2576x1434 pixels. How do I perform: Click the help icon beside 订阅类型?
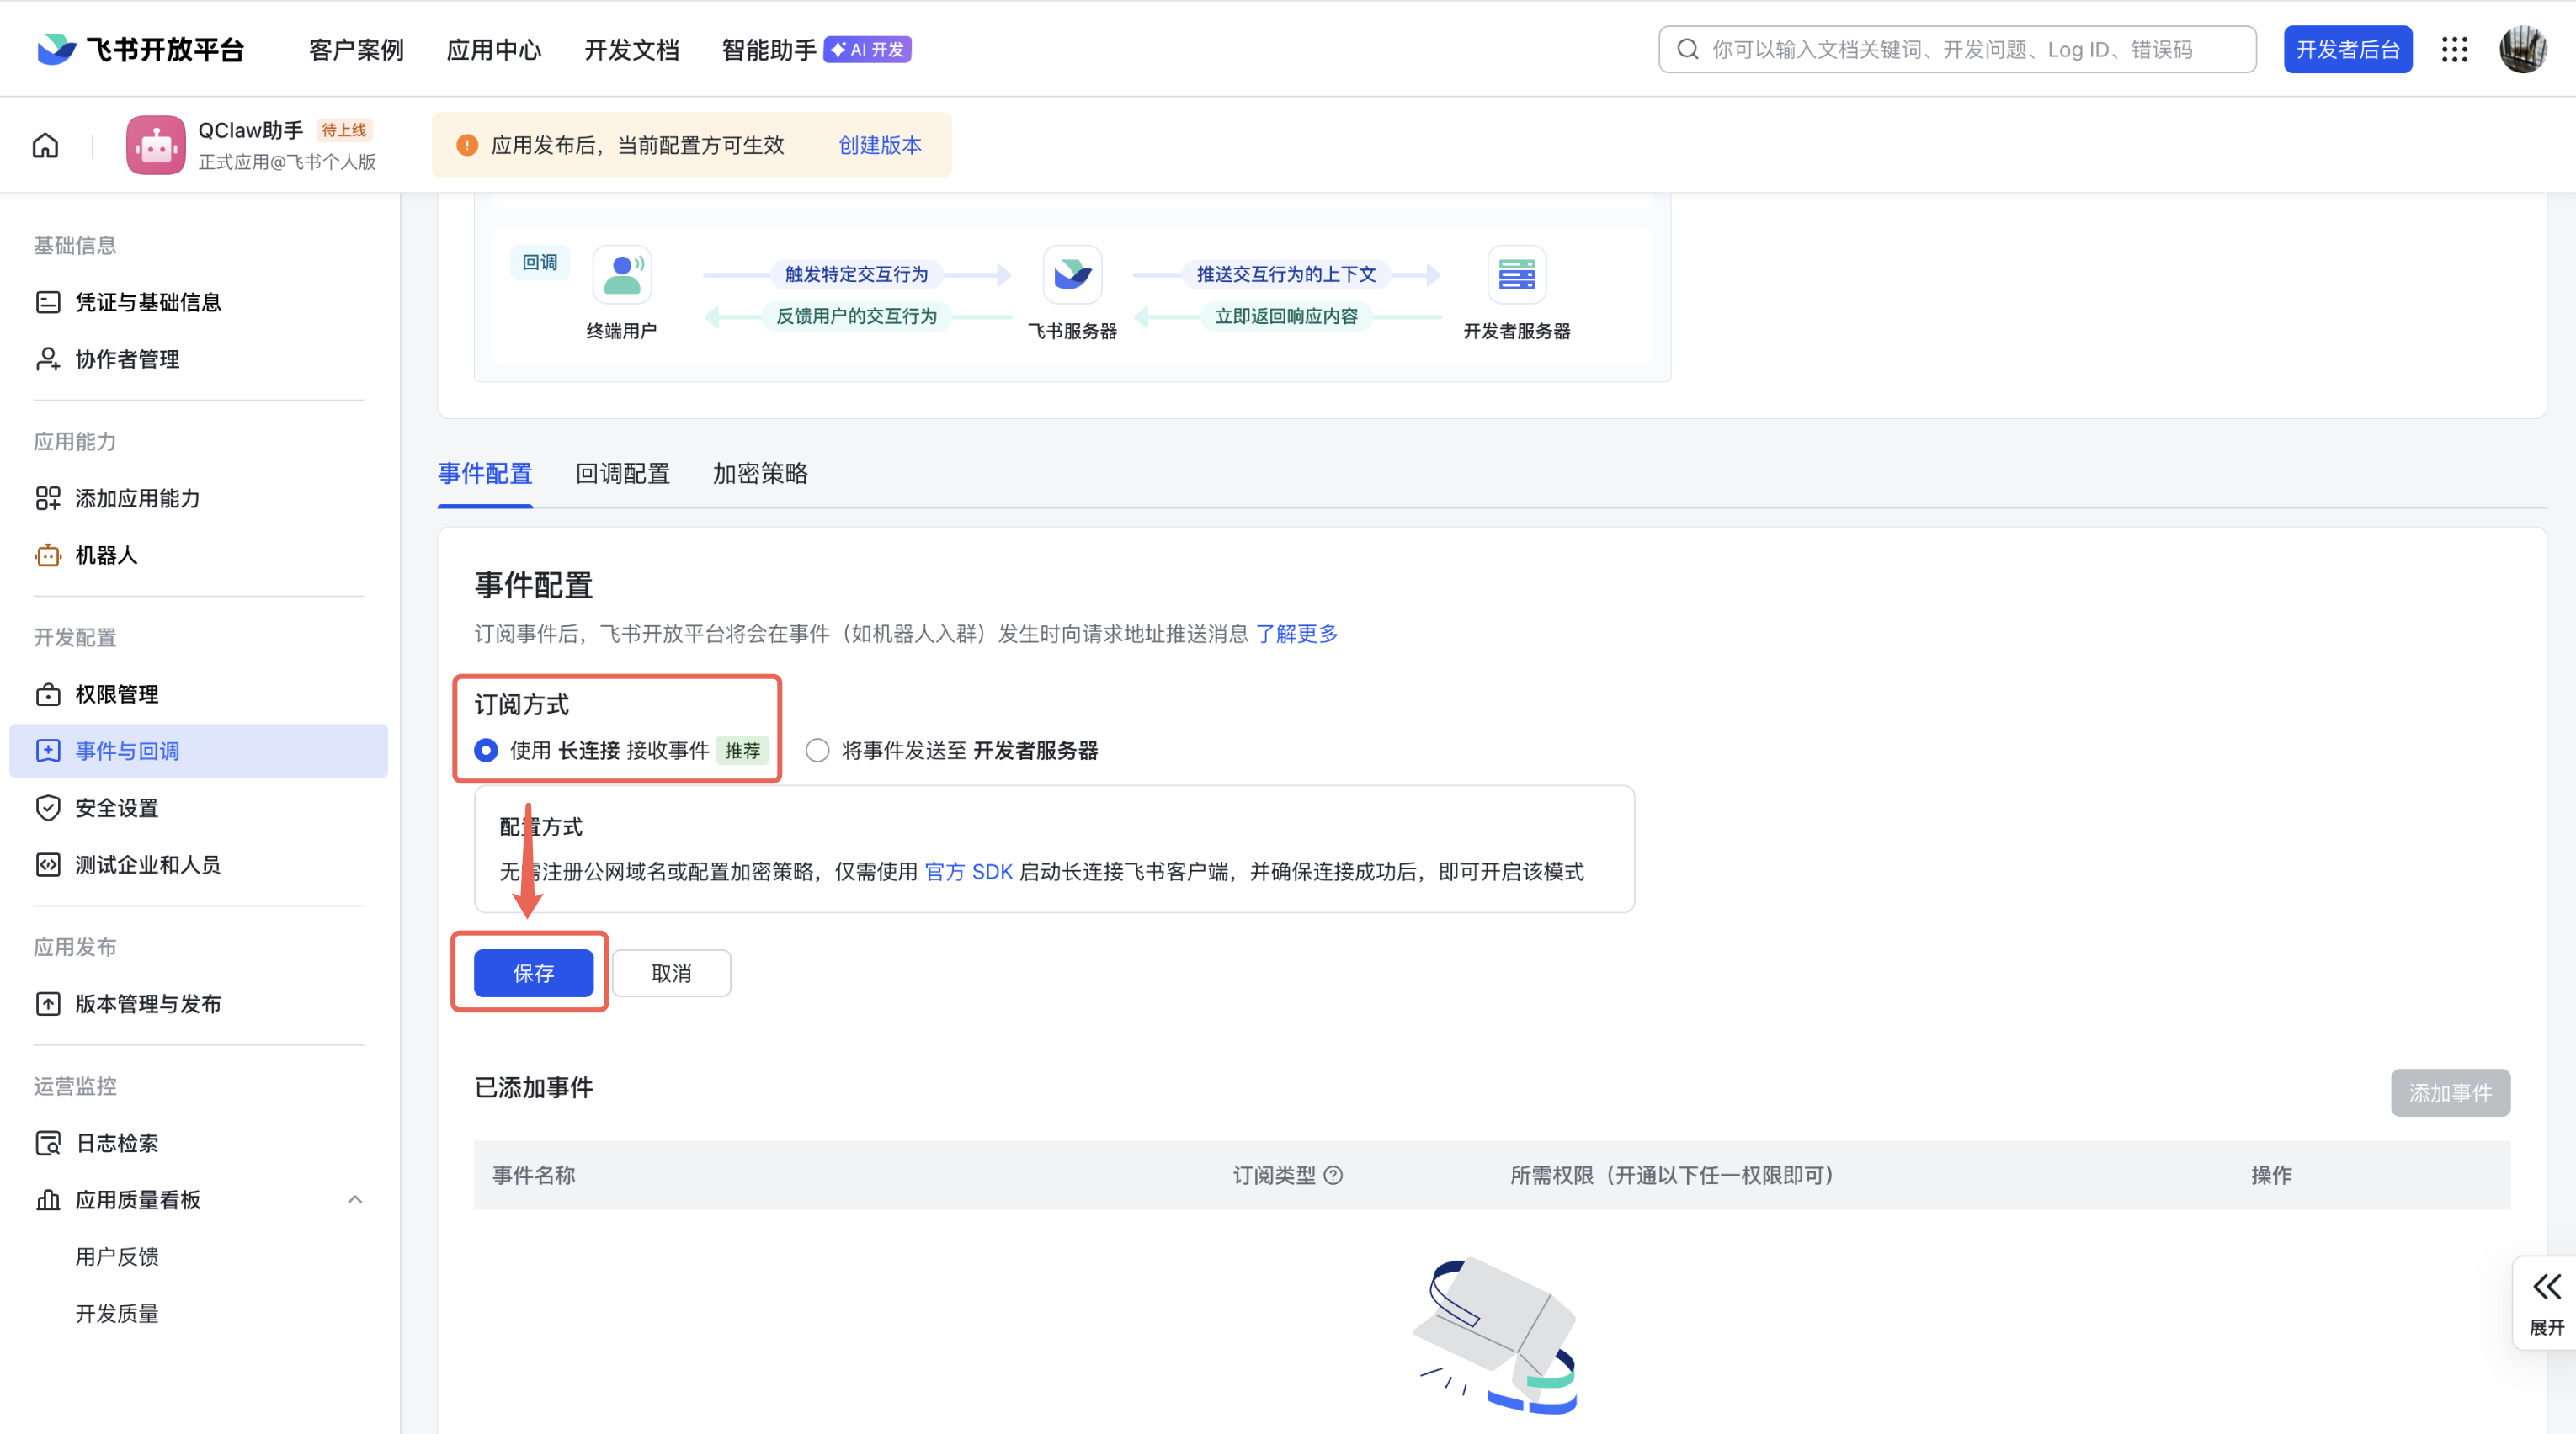1333,1175
